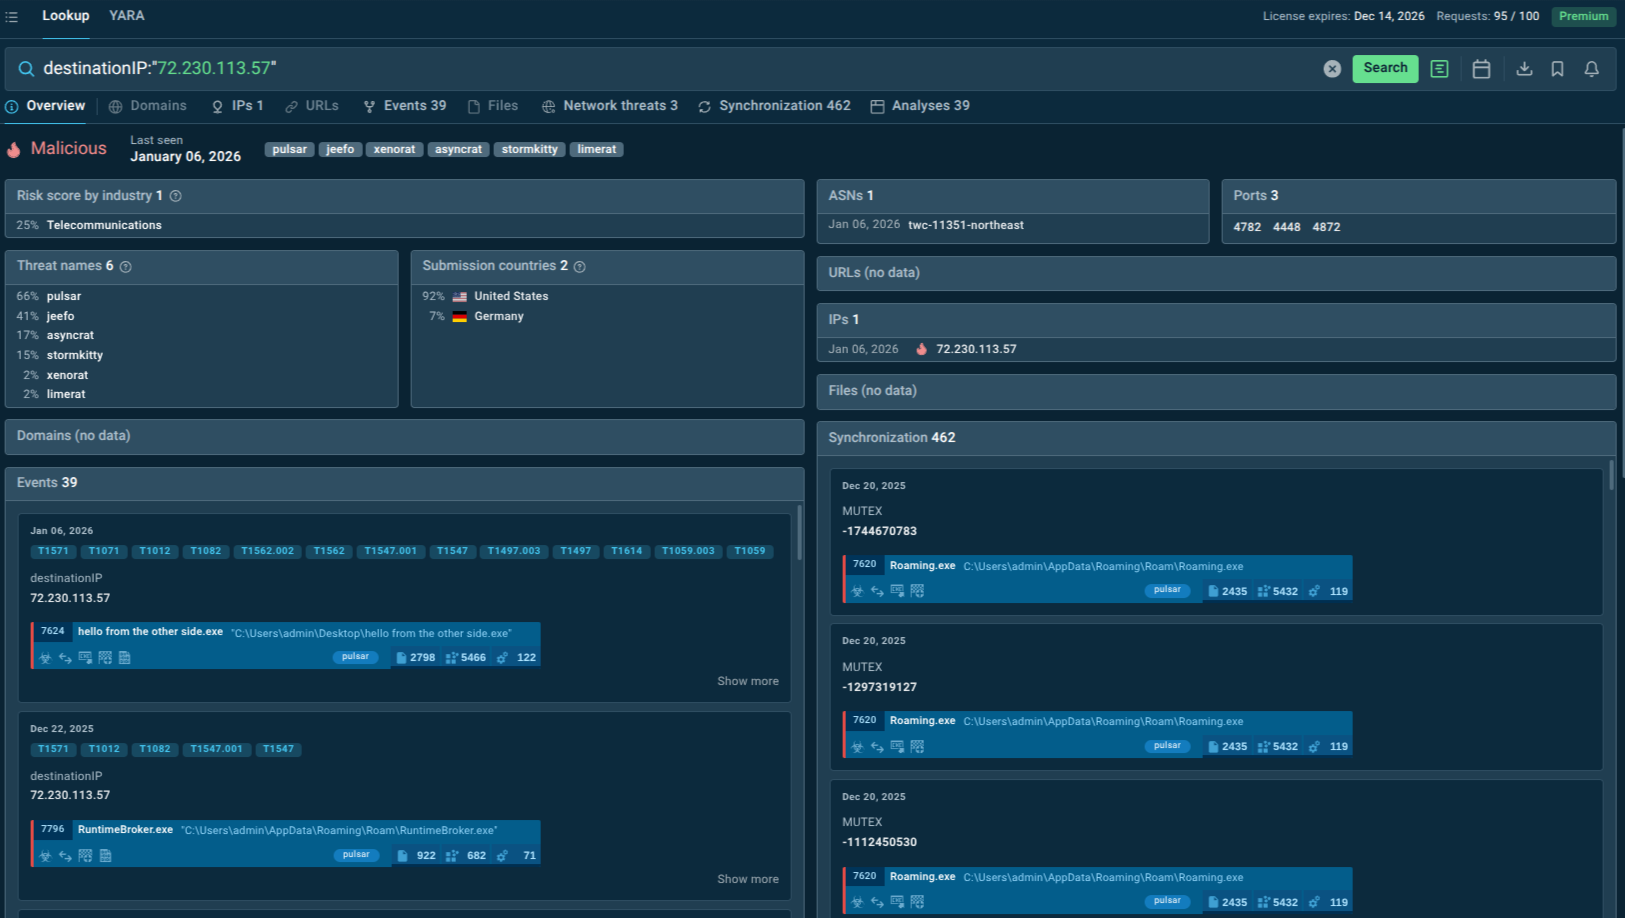
Task: Open the bookmarks icon near the bell
Action: [x=1557, y=69]
